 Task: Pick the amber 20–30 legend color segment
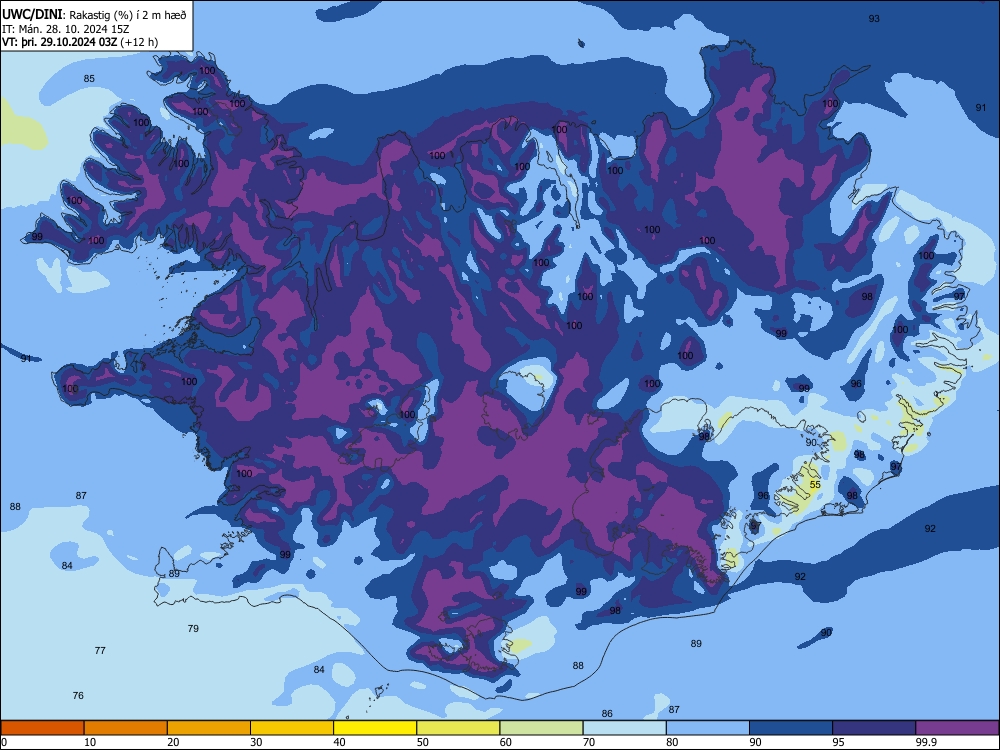(209, 728)
